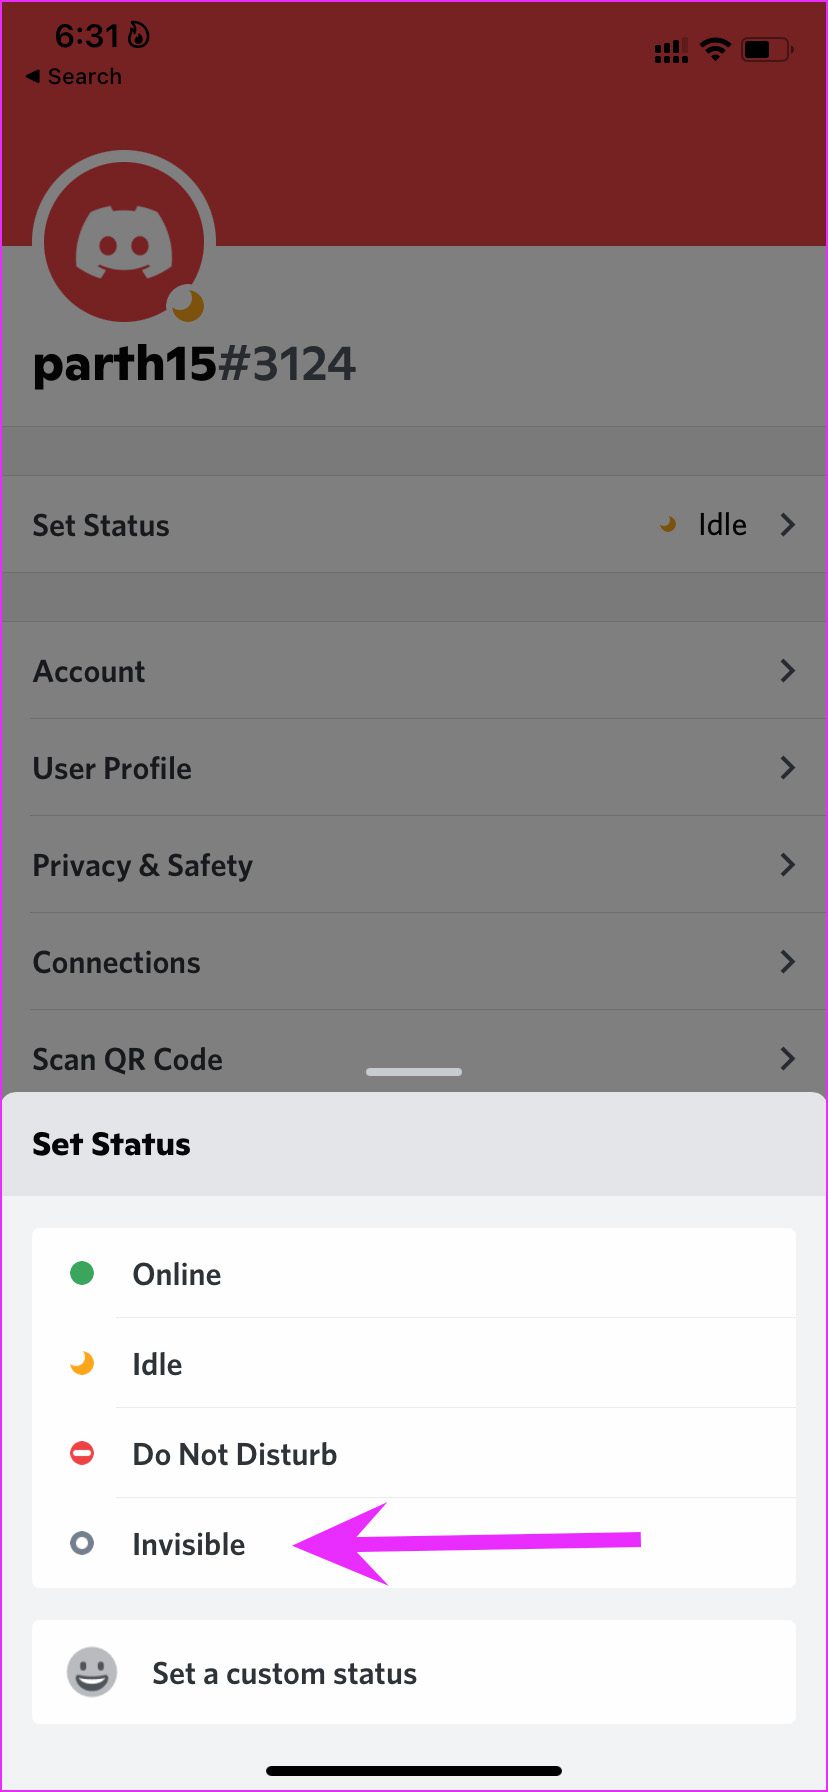Tap the smiley emoji custom status icon
This screenshot has height=1792, width=828.
(x=92, y=1672)
